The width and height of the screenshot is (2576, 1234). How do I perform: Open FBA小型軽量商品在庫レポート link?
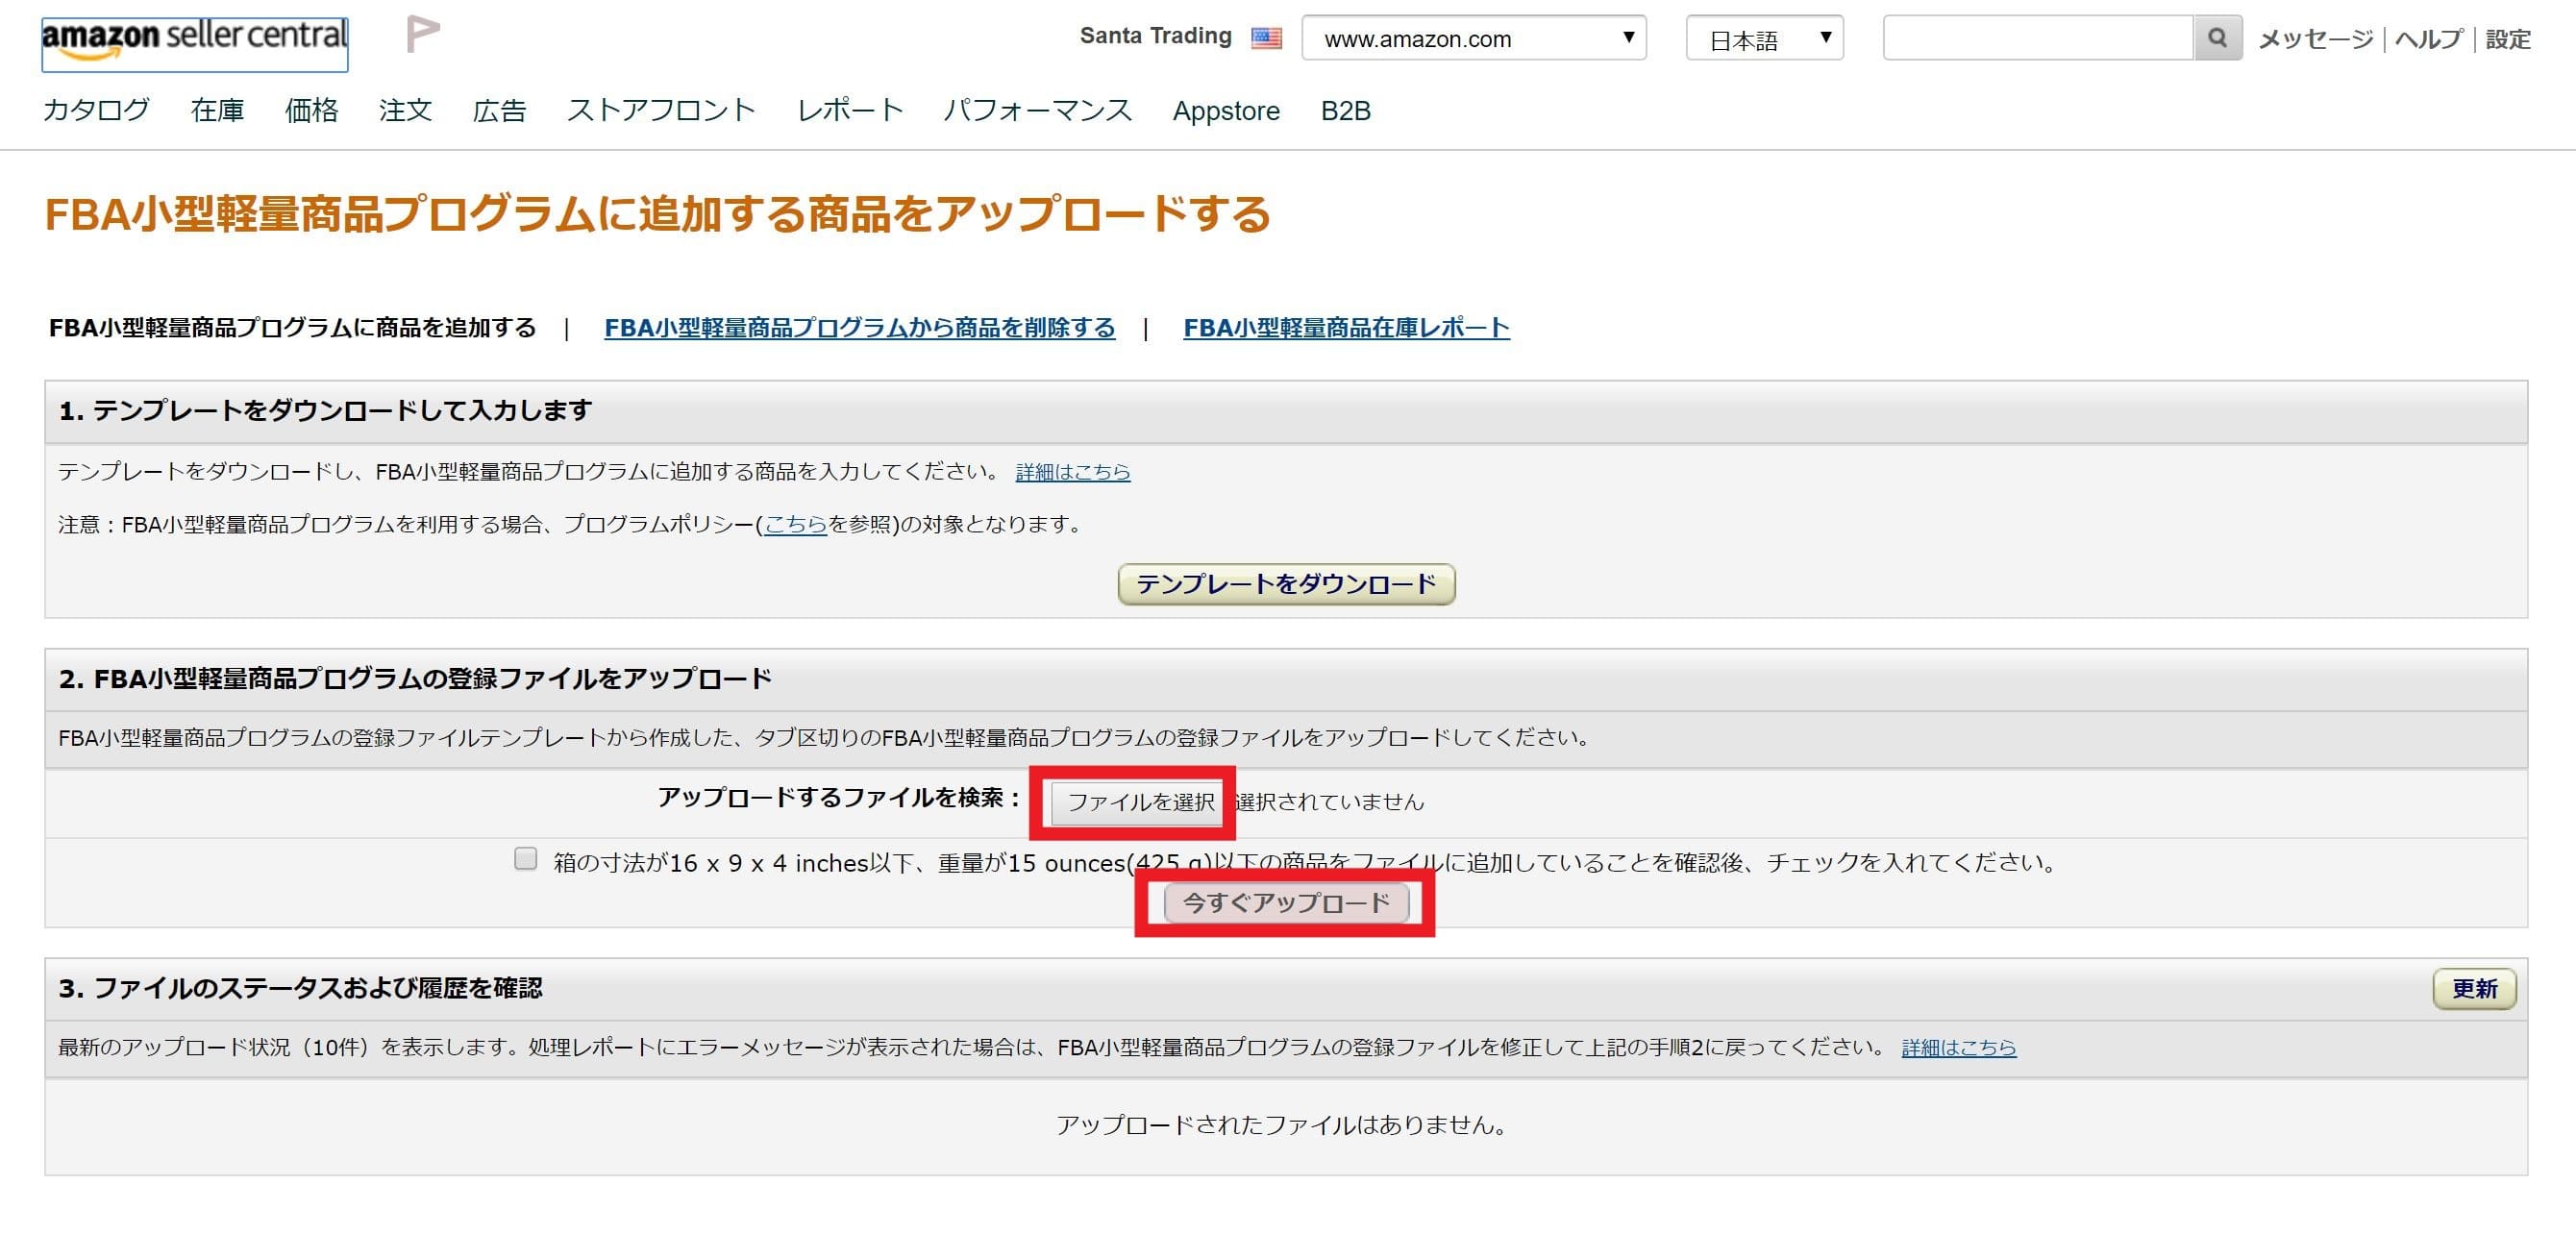(1347, 328)
